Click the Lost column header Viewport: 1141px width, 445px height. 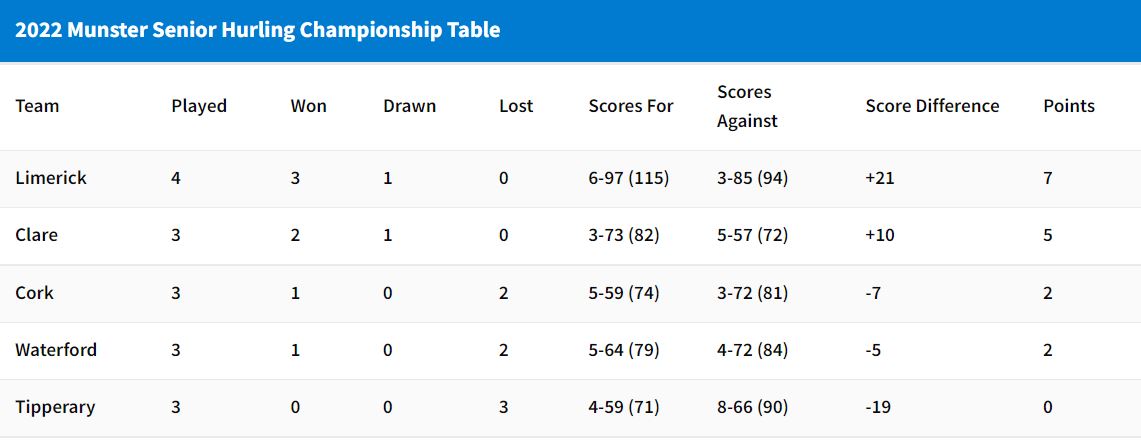(x=516, y=106)
